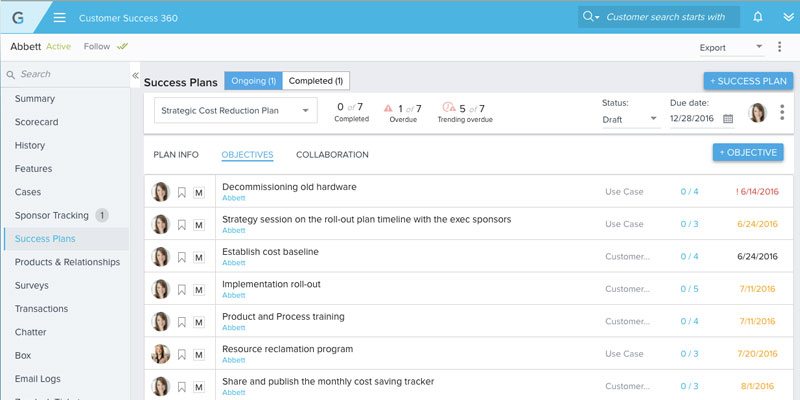
Task: Click overdue date 6/14/2016
Action: (x=758, y=192)
